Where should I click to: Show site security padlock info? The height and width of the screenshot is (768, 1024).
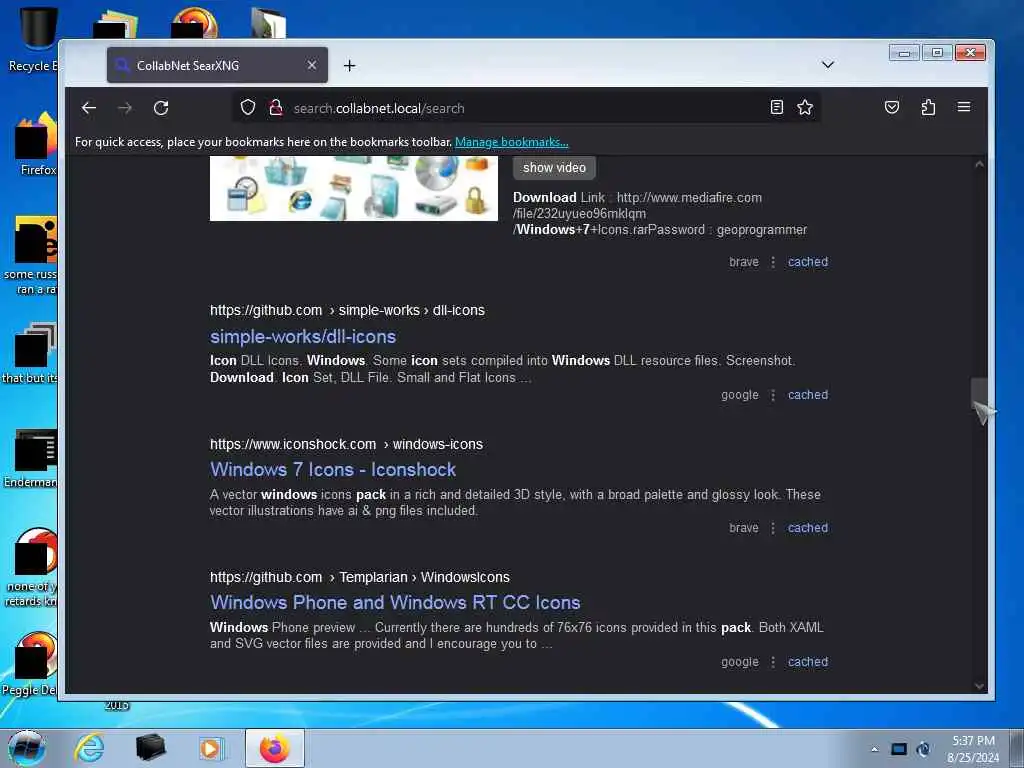[276, 107]
